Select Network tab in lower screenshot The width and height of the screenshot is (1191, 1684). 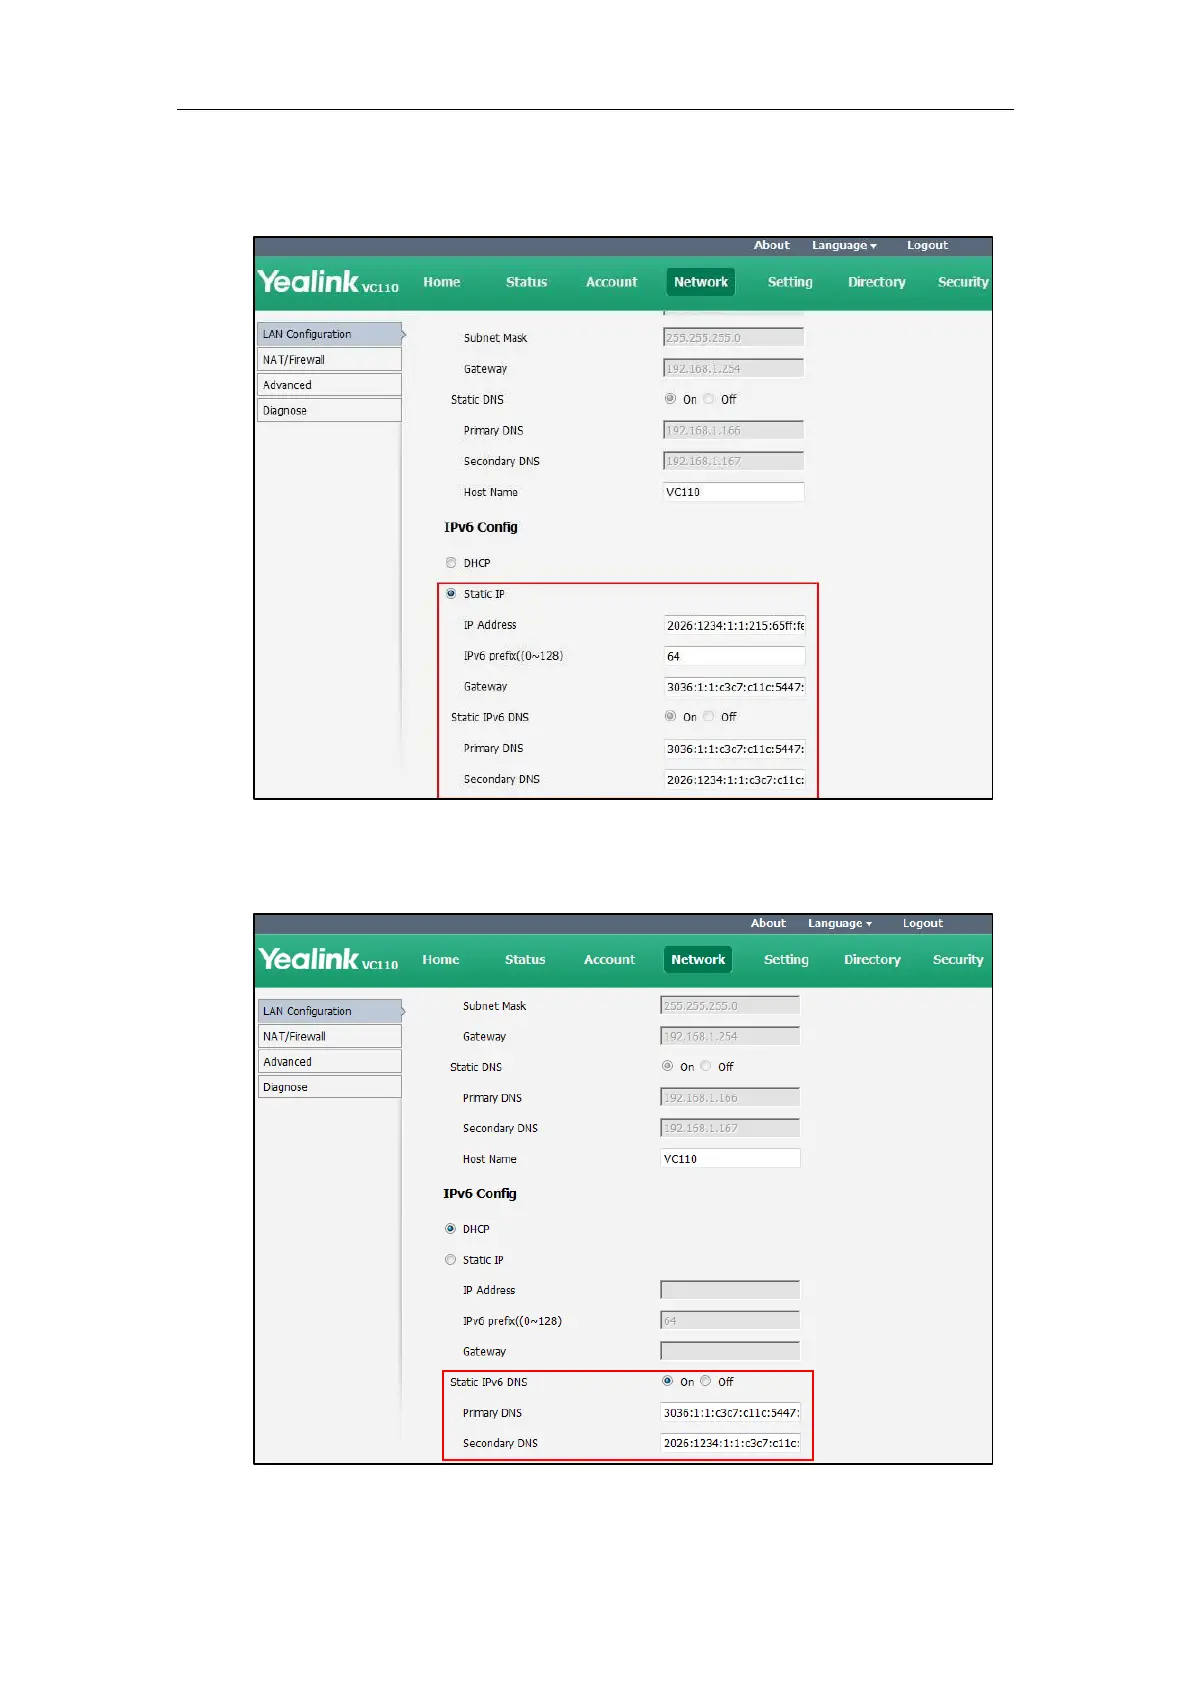click(x=698, y=959)
